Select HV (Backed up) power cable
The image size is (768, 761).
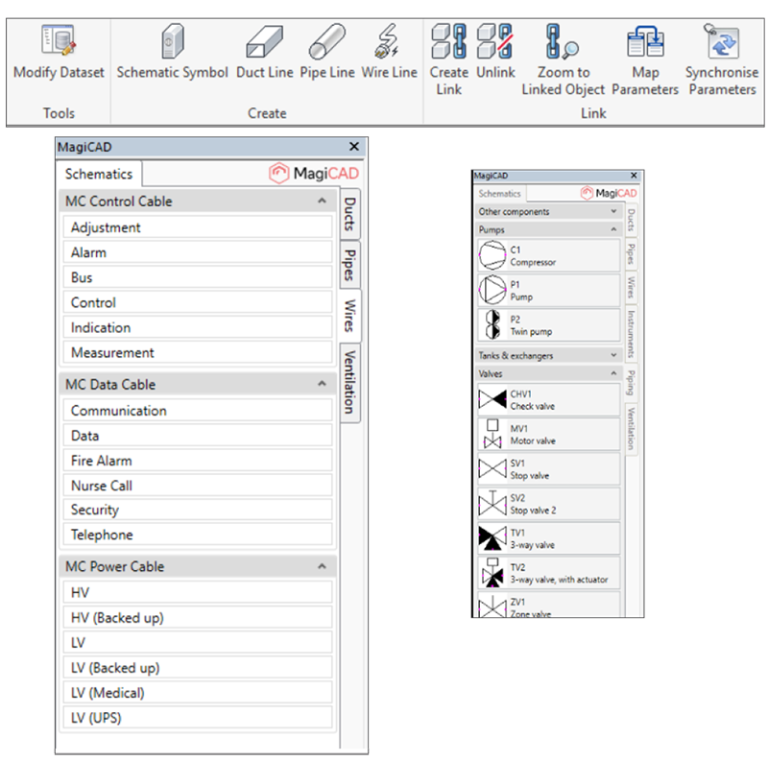point(197,618)
